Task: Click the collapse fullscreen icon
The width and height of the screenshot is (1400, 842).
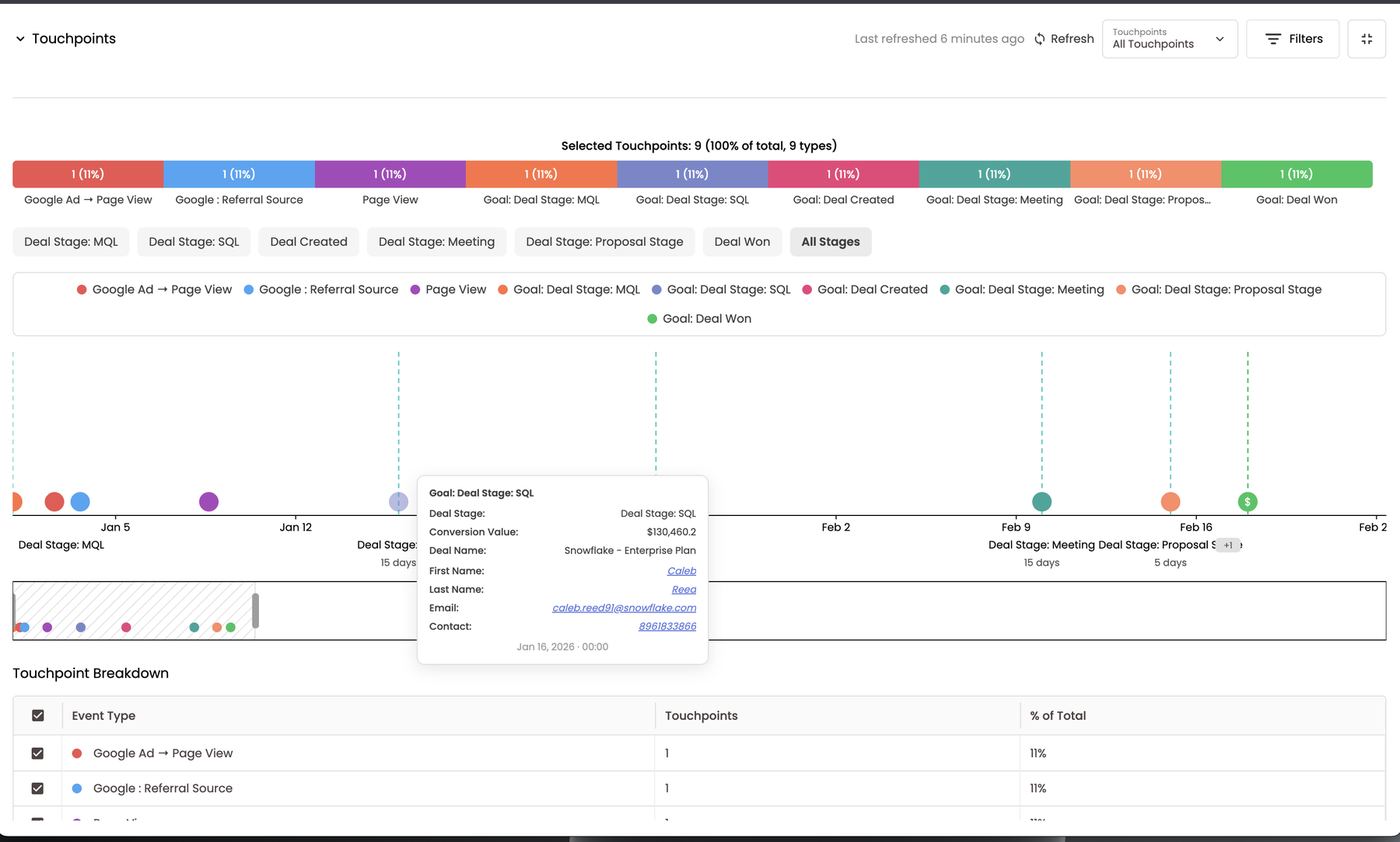Action: [1367, 39]
